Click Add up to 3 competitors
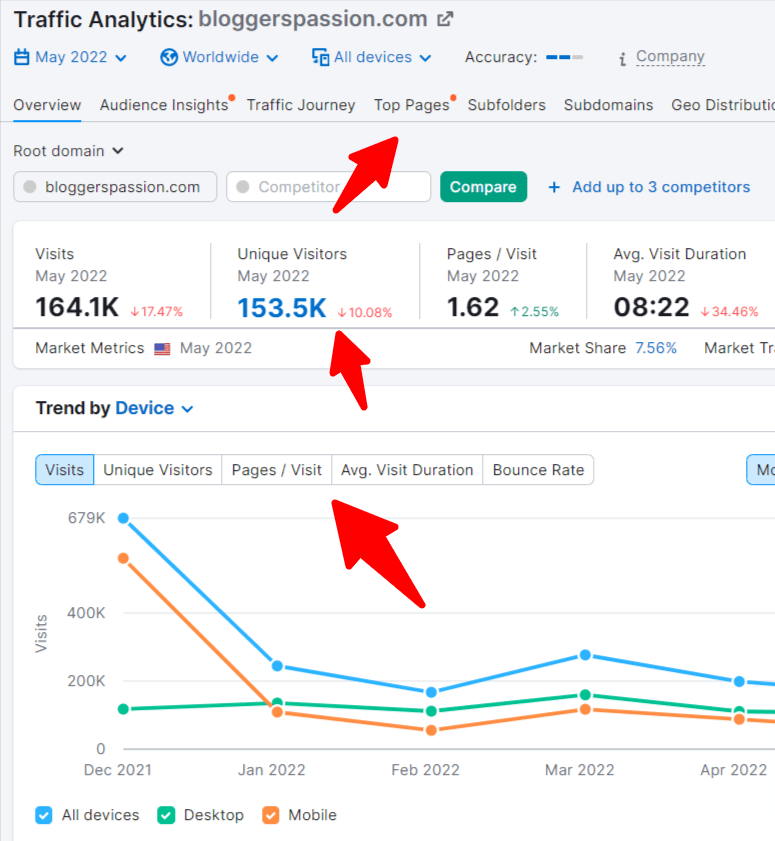The image size is (775, 841). (661, 187)
